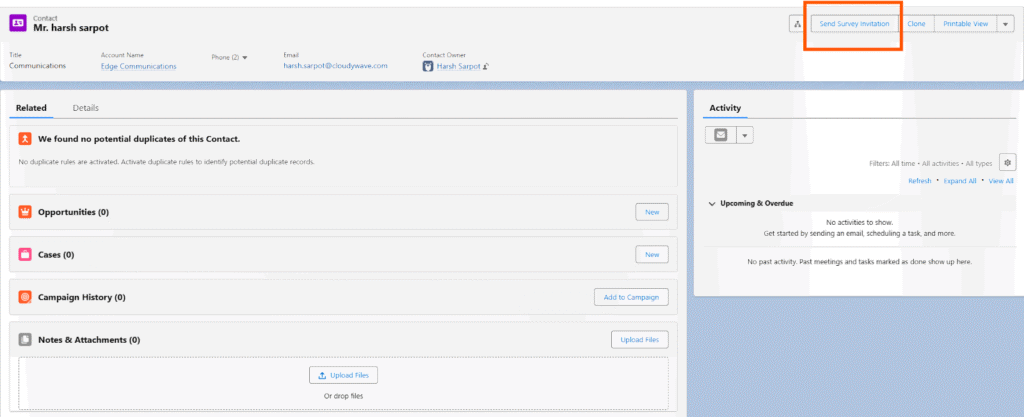Open dropdown arrow next to email button
The width and height of the screenshot is (1024, 417).
[746, 135]
